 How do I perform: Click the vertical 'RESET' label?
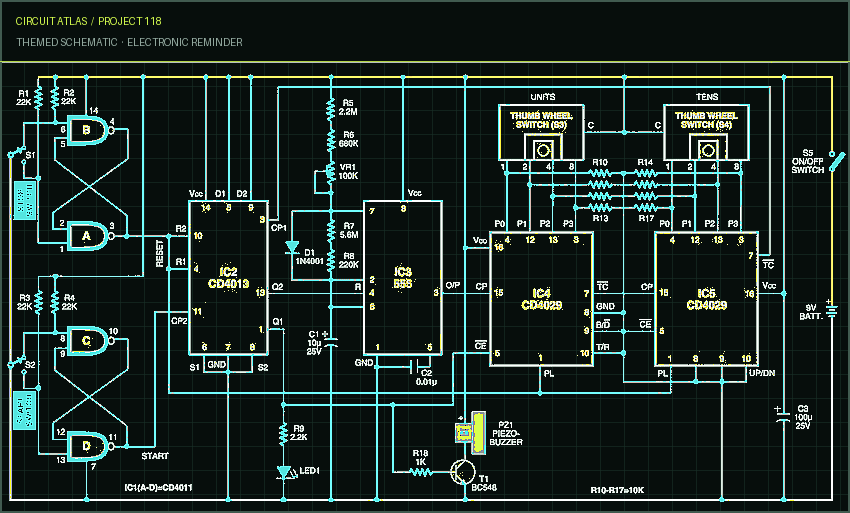click(160, 254)
